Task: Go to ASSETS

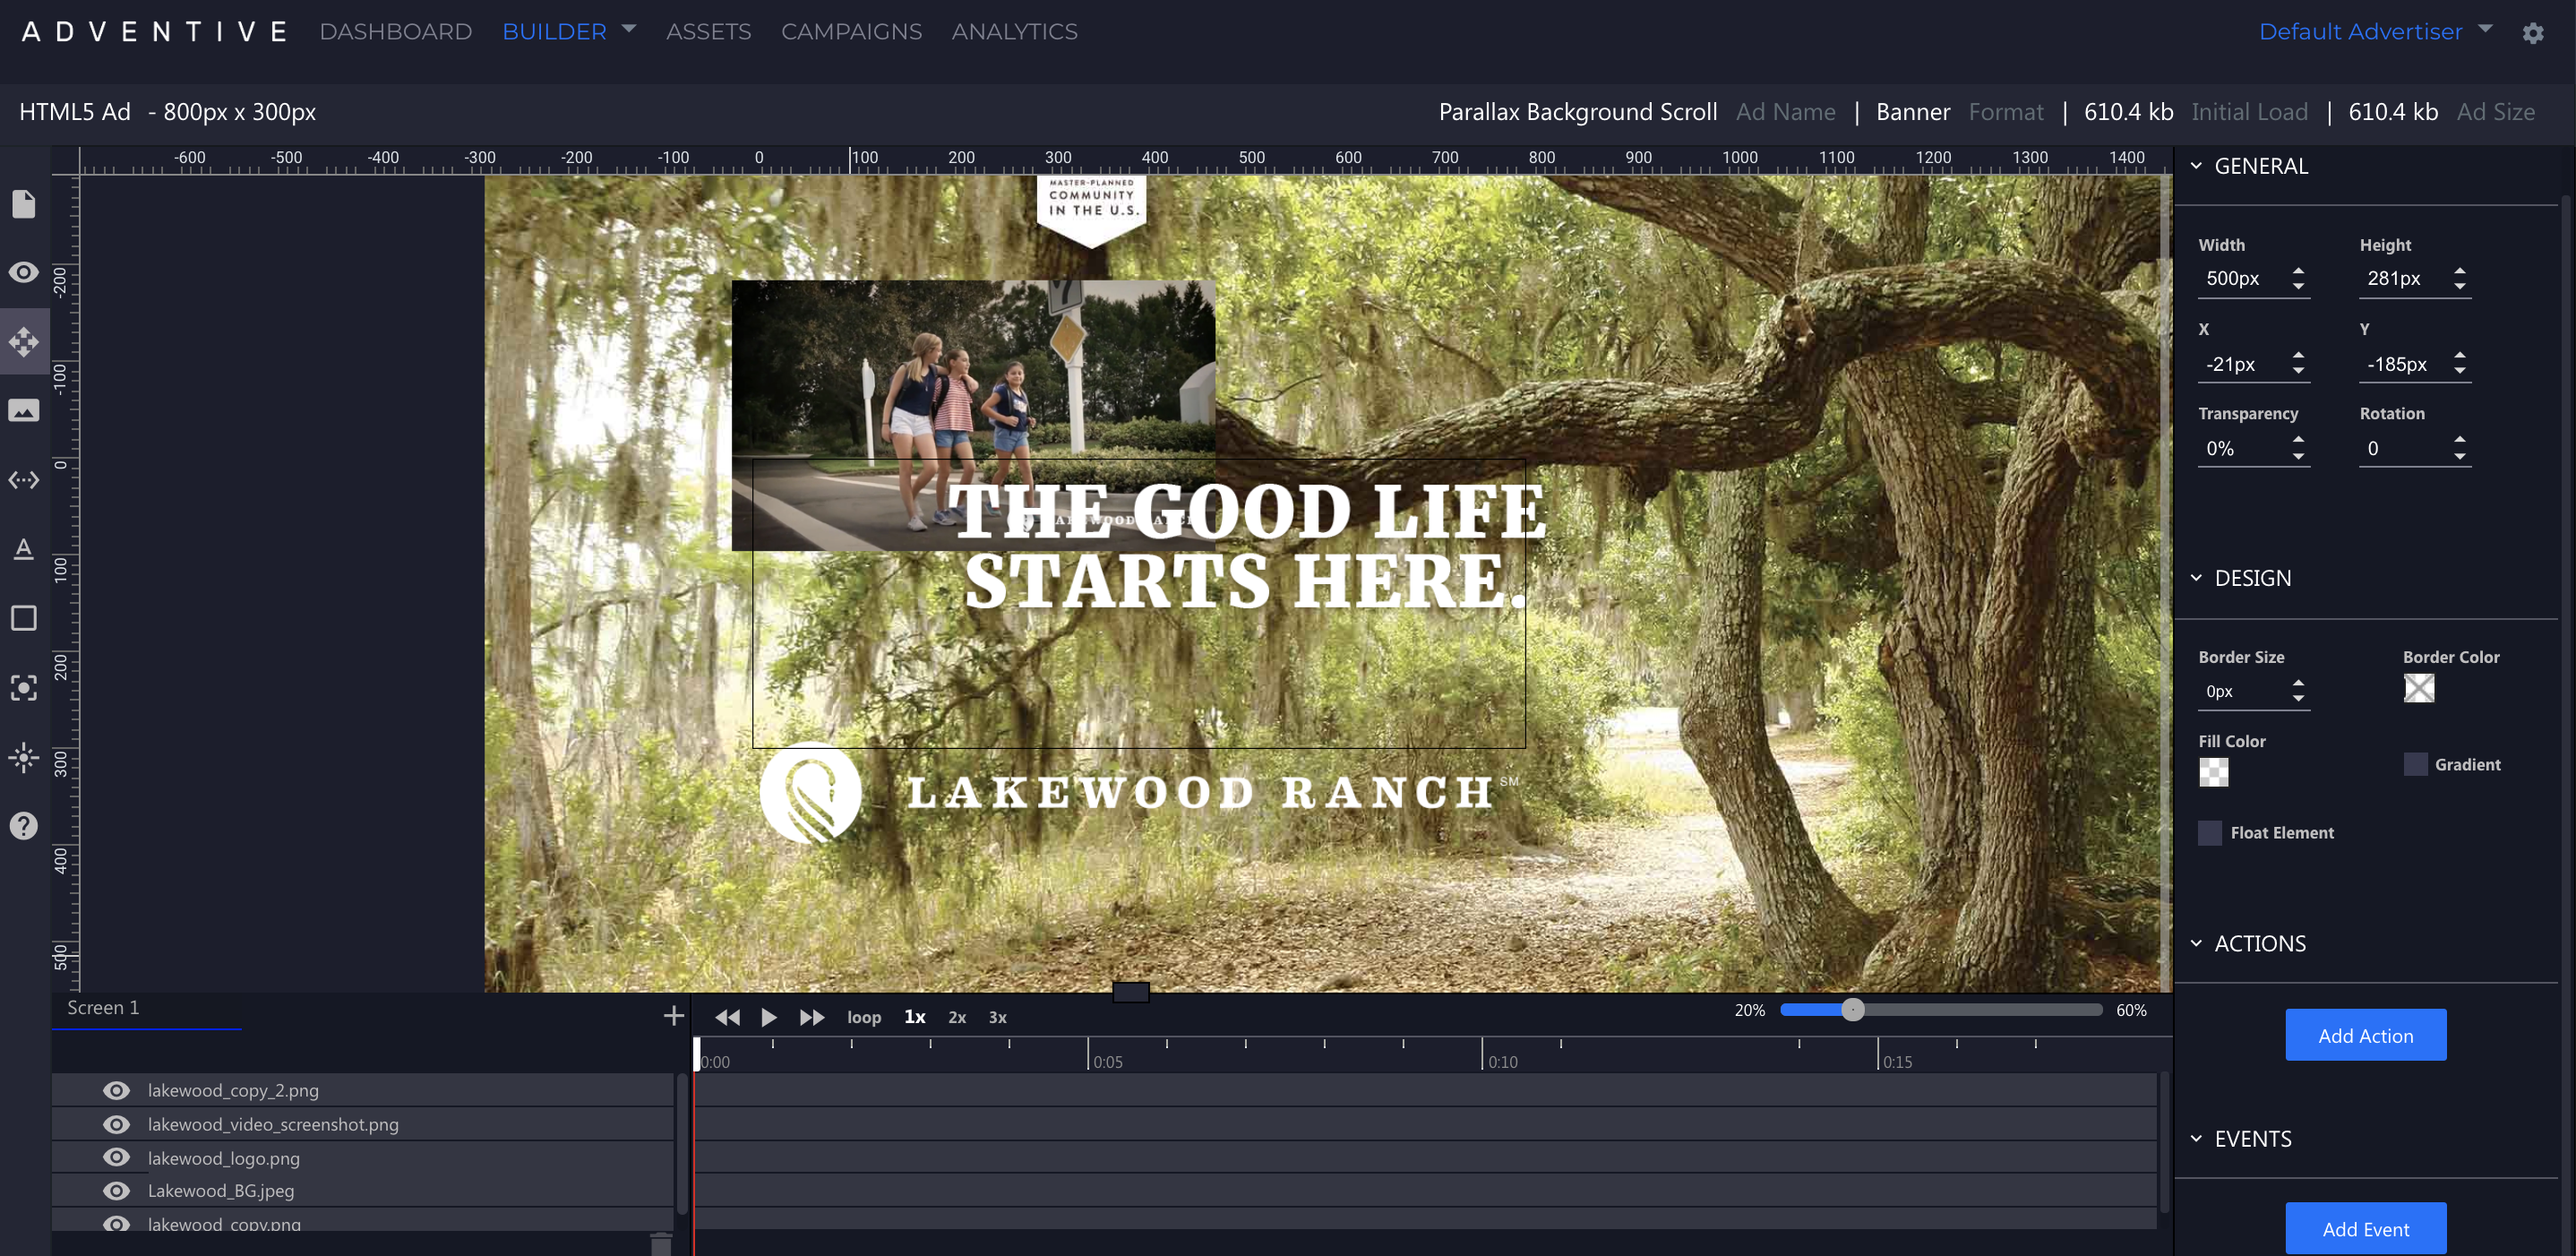Action: click(708, 31)
